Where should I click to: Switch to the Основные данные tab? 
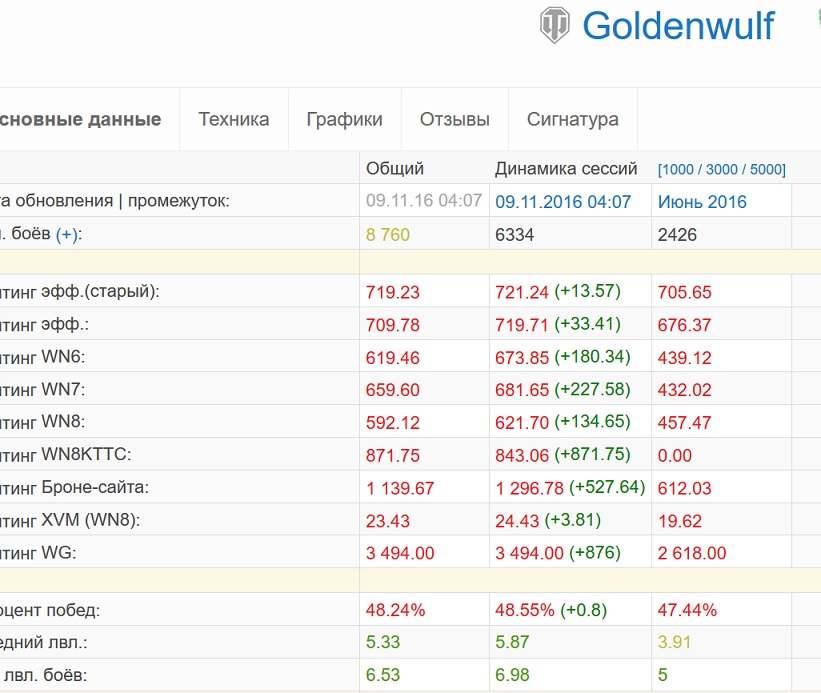[80, 119]
